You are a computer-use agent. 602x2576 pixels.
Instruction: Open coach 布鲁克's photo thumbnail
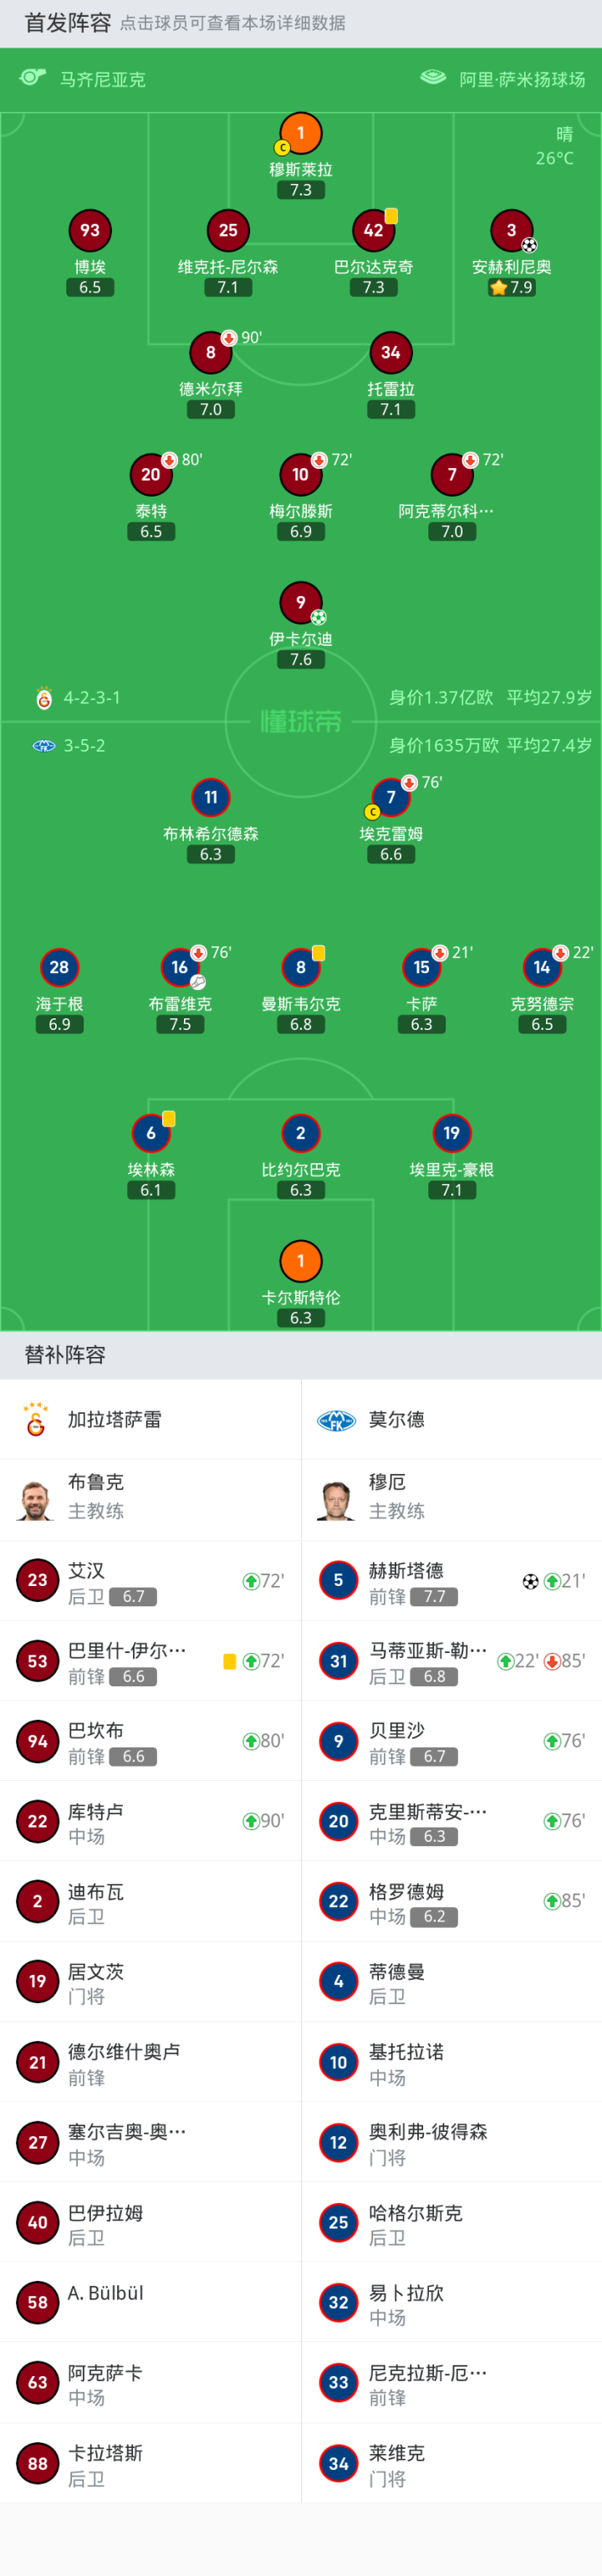(36, 1499)
